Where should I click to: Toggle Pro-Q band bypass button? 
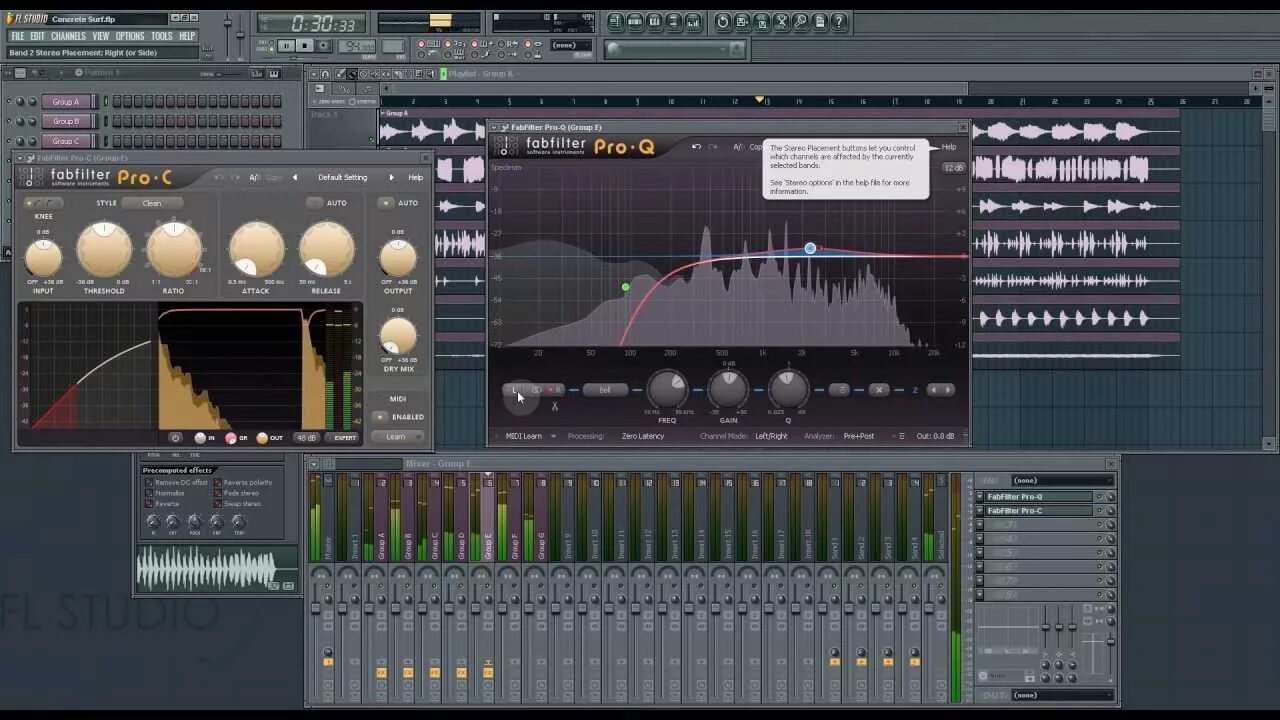(x=840, y=390)
